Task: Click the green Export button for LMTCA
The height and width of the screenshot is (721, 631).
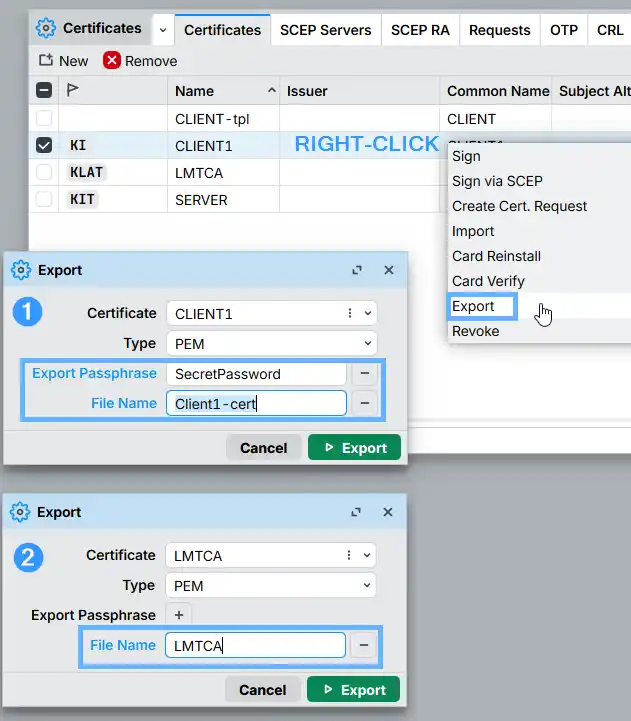Action: point(353,689)
